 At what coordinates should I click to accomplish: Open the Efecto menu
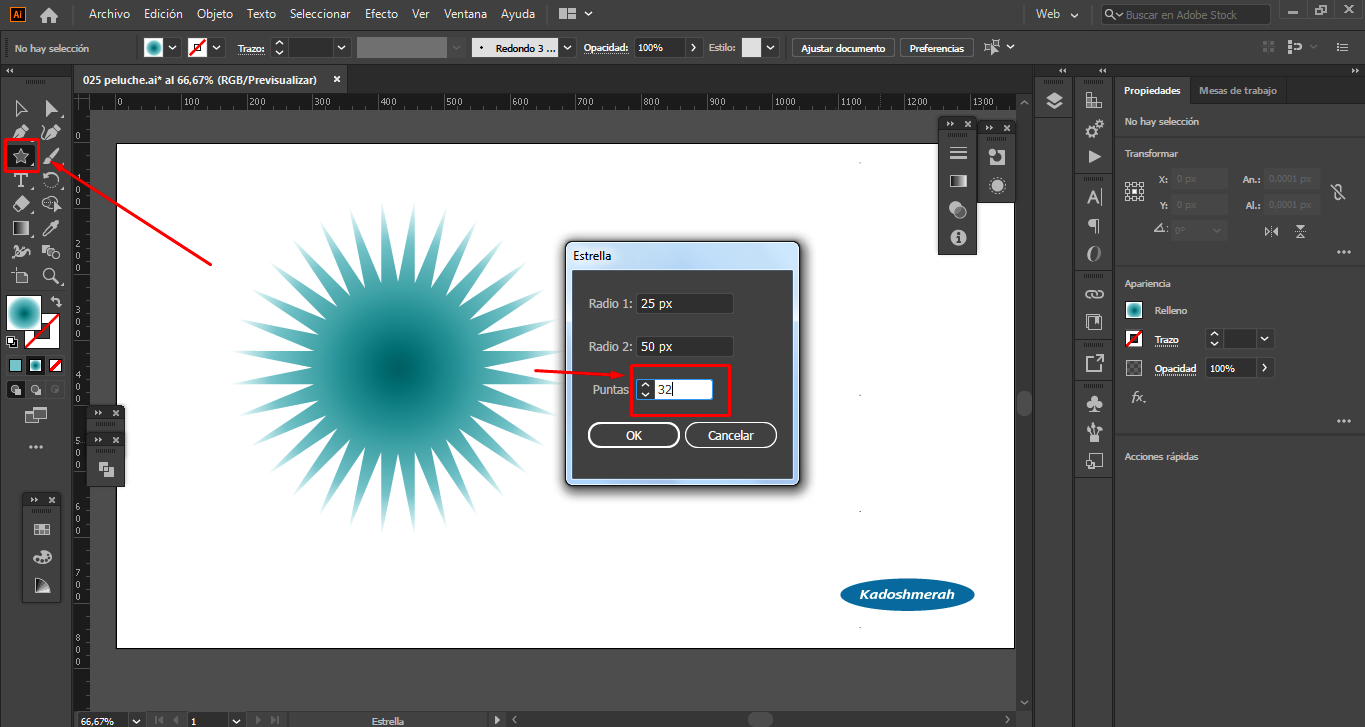coord(381,14)
